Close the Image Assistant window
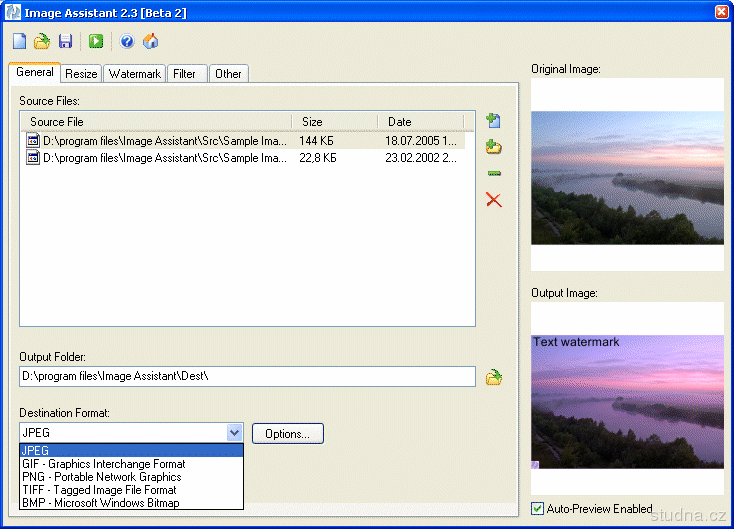 pos(722,12)
